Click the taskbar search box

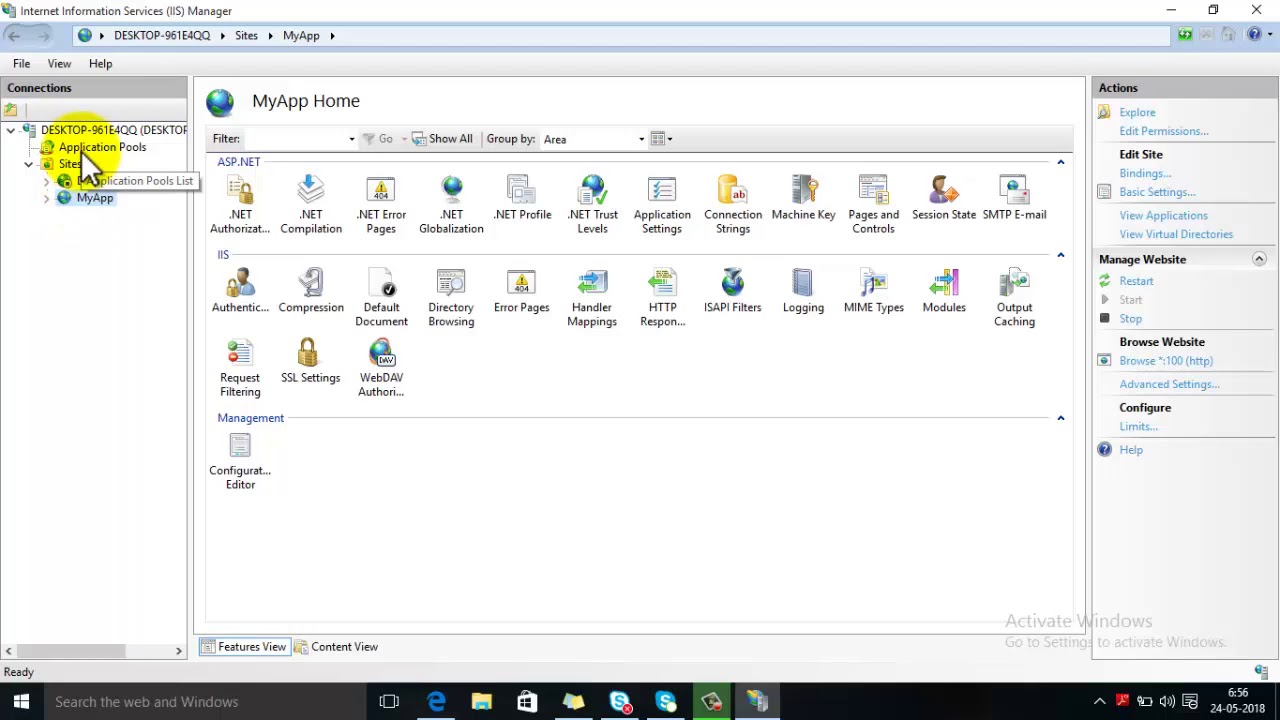click(205, 702)
